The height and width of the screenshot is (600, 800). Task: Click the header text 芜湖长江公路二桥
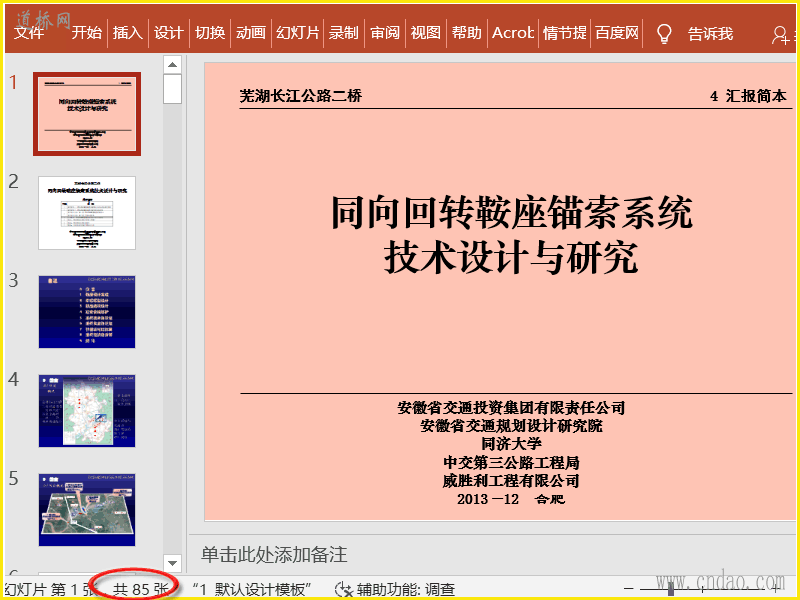point(301,95)
